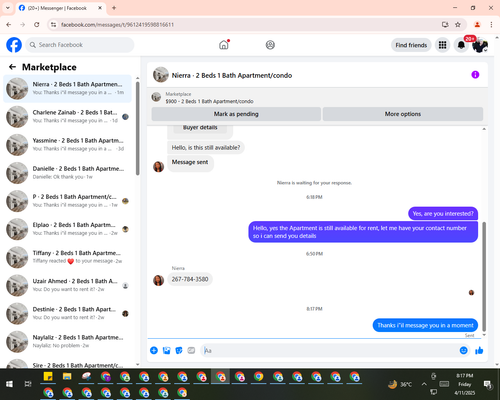Open the Uzair Ahmed conversation

click(67, 286)
